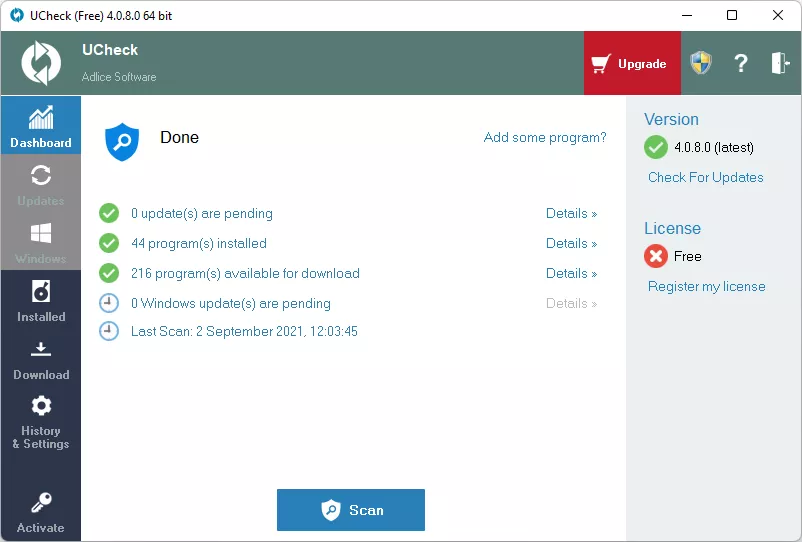Expand Details for pending updates
The width and height of the screenshot is (802, 542).
[x=571, y=213]
